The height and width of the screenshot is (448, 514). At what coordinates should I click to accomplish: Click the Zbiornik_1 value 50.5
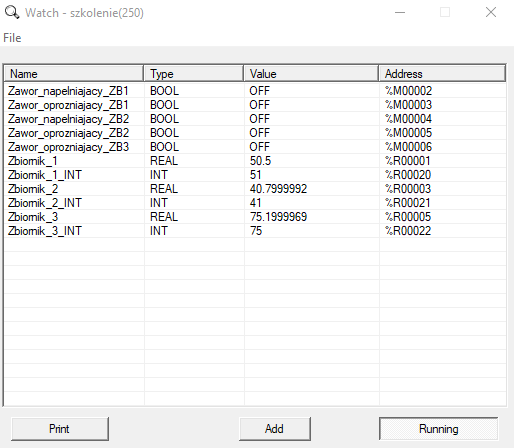coord(260,161)
